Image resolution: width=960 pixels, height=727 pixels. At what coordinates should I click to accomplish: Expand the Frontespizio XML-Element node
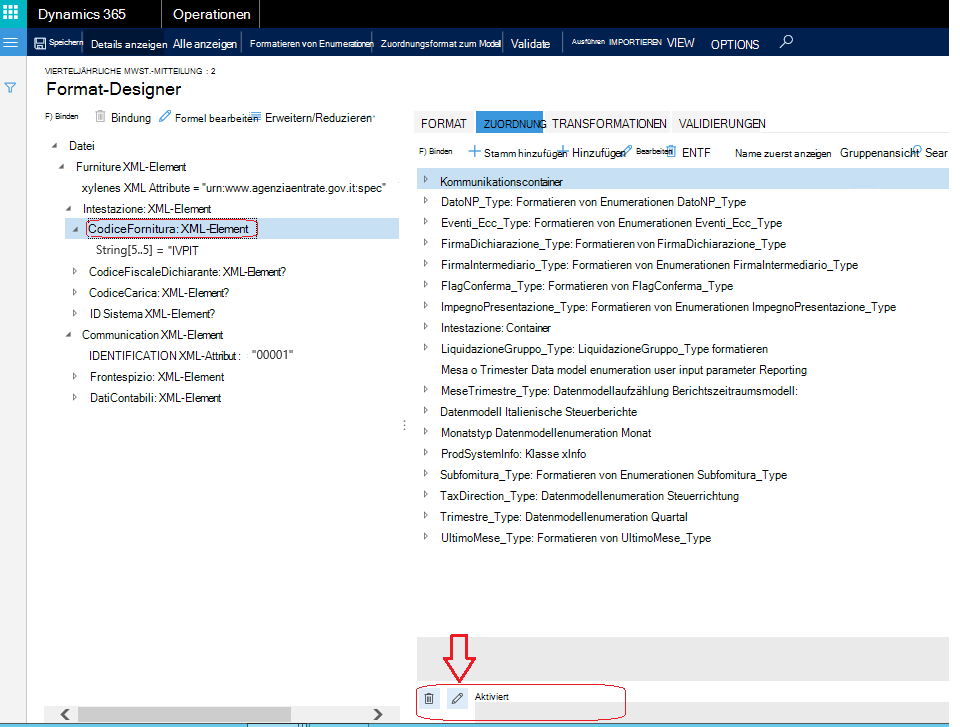tap(75, 376)
